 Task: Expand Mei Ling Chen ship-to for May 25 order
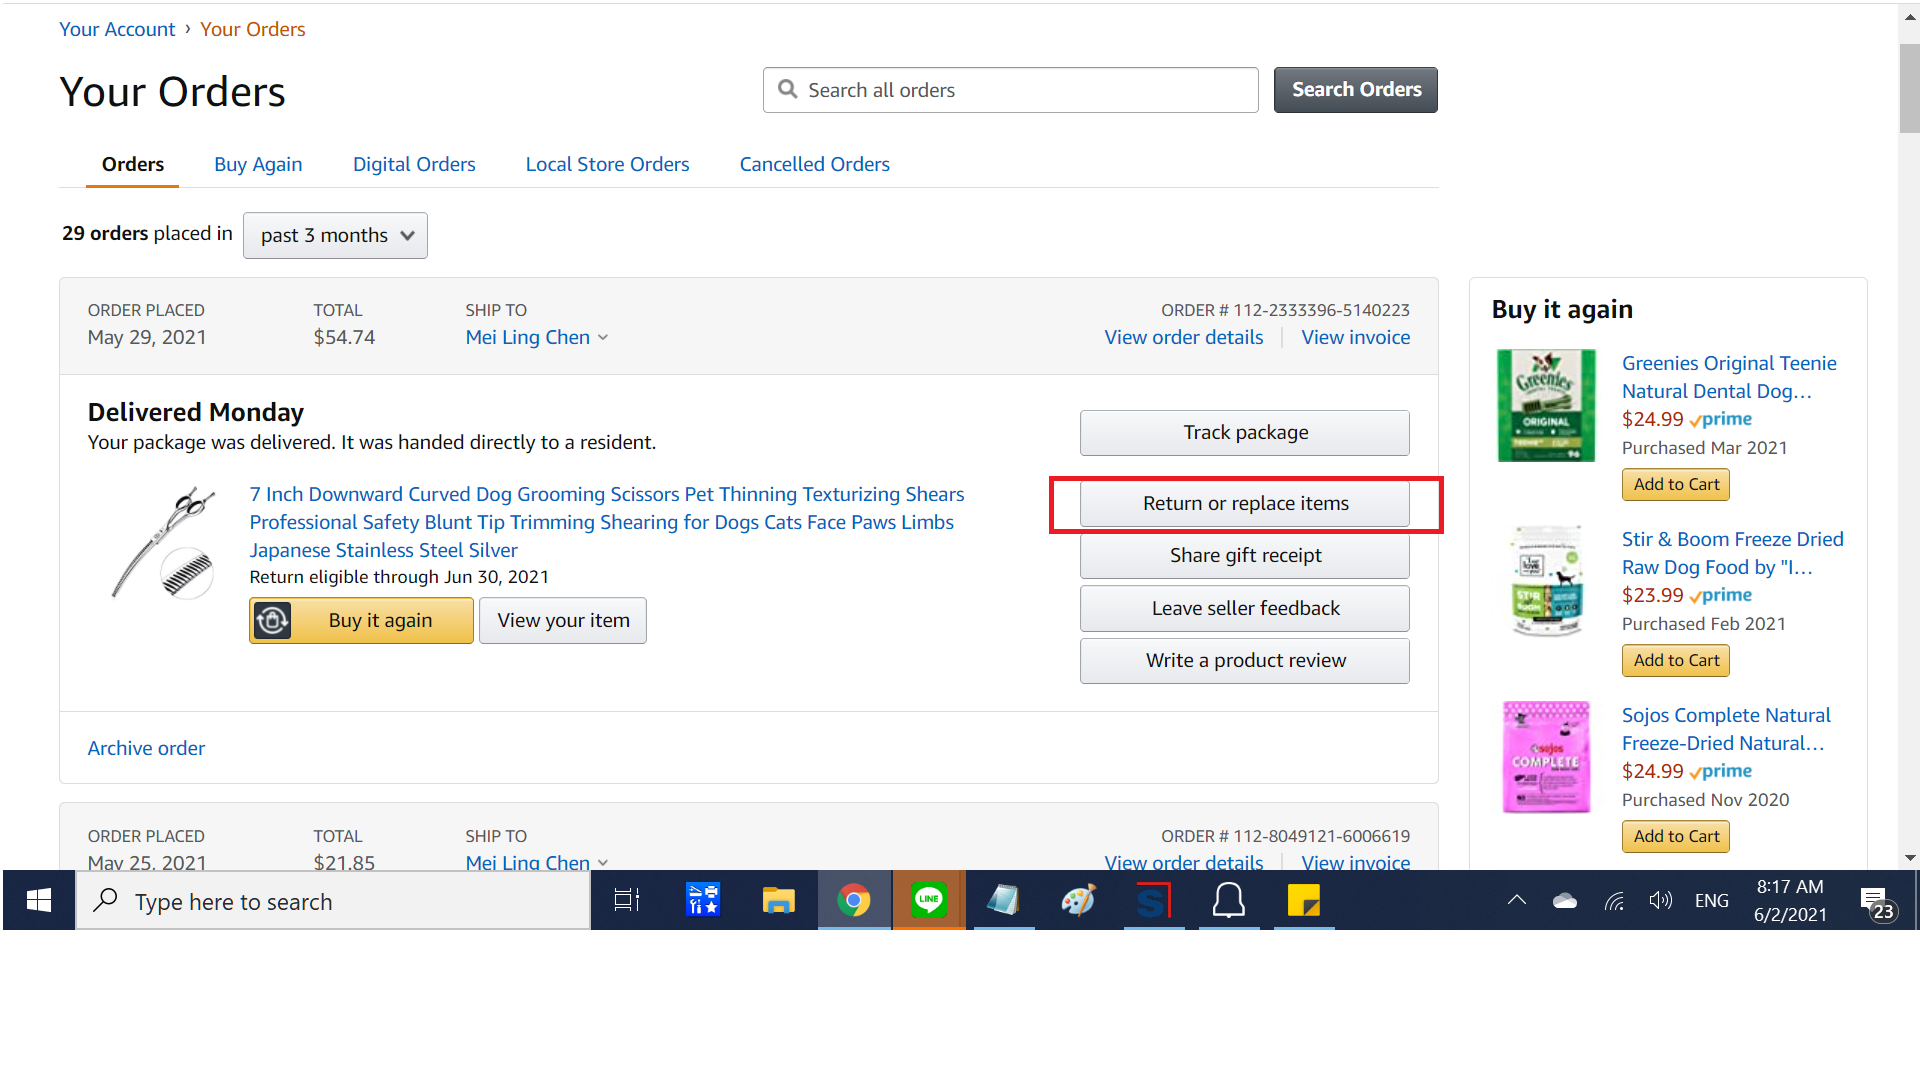[x=537, y=862]
